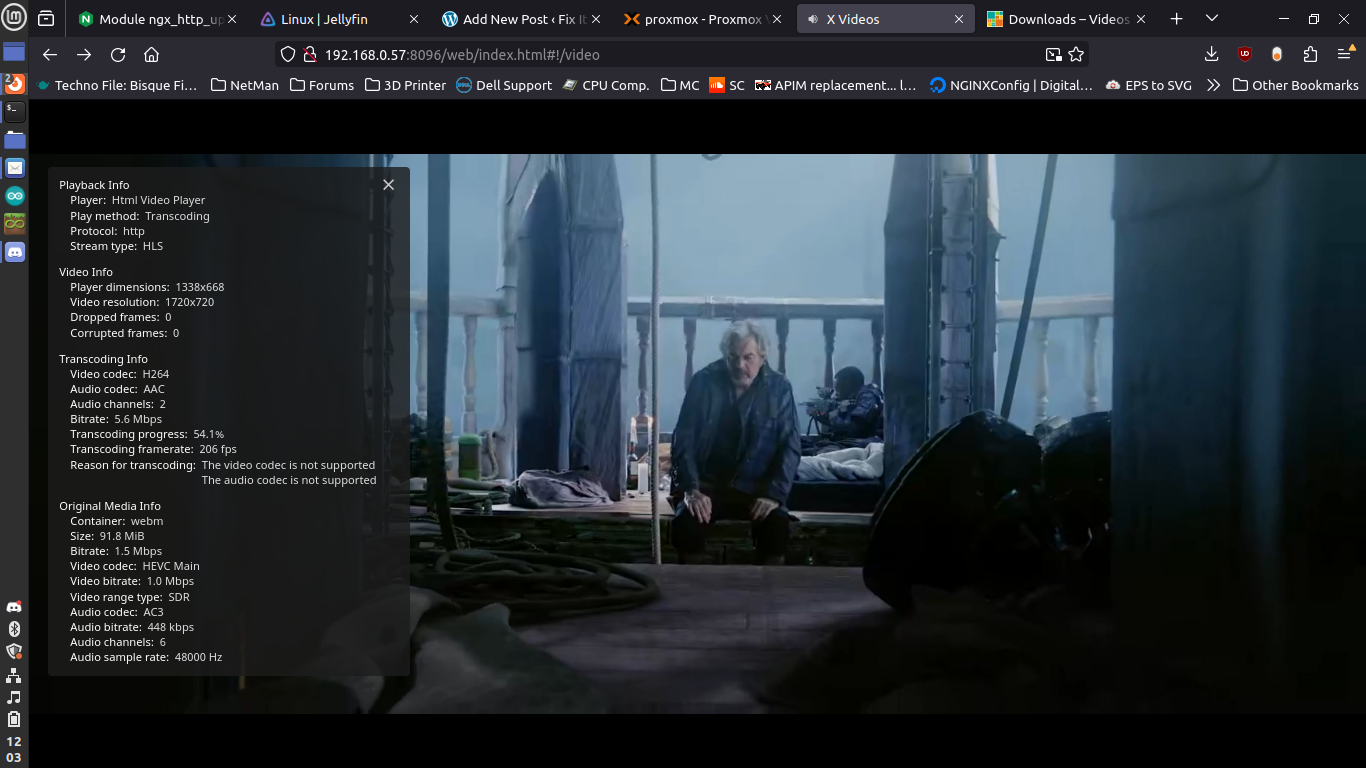Open the mail client panel icon
This screenshot has height=768, width=1366.
14,167
